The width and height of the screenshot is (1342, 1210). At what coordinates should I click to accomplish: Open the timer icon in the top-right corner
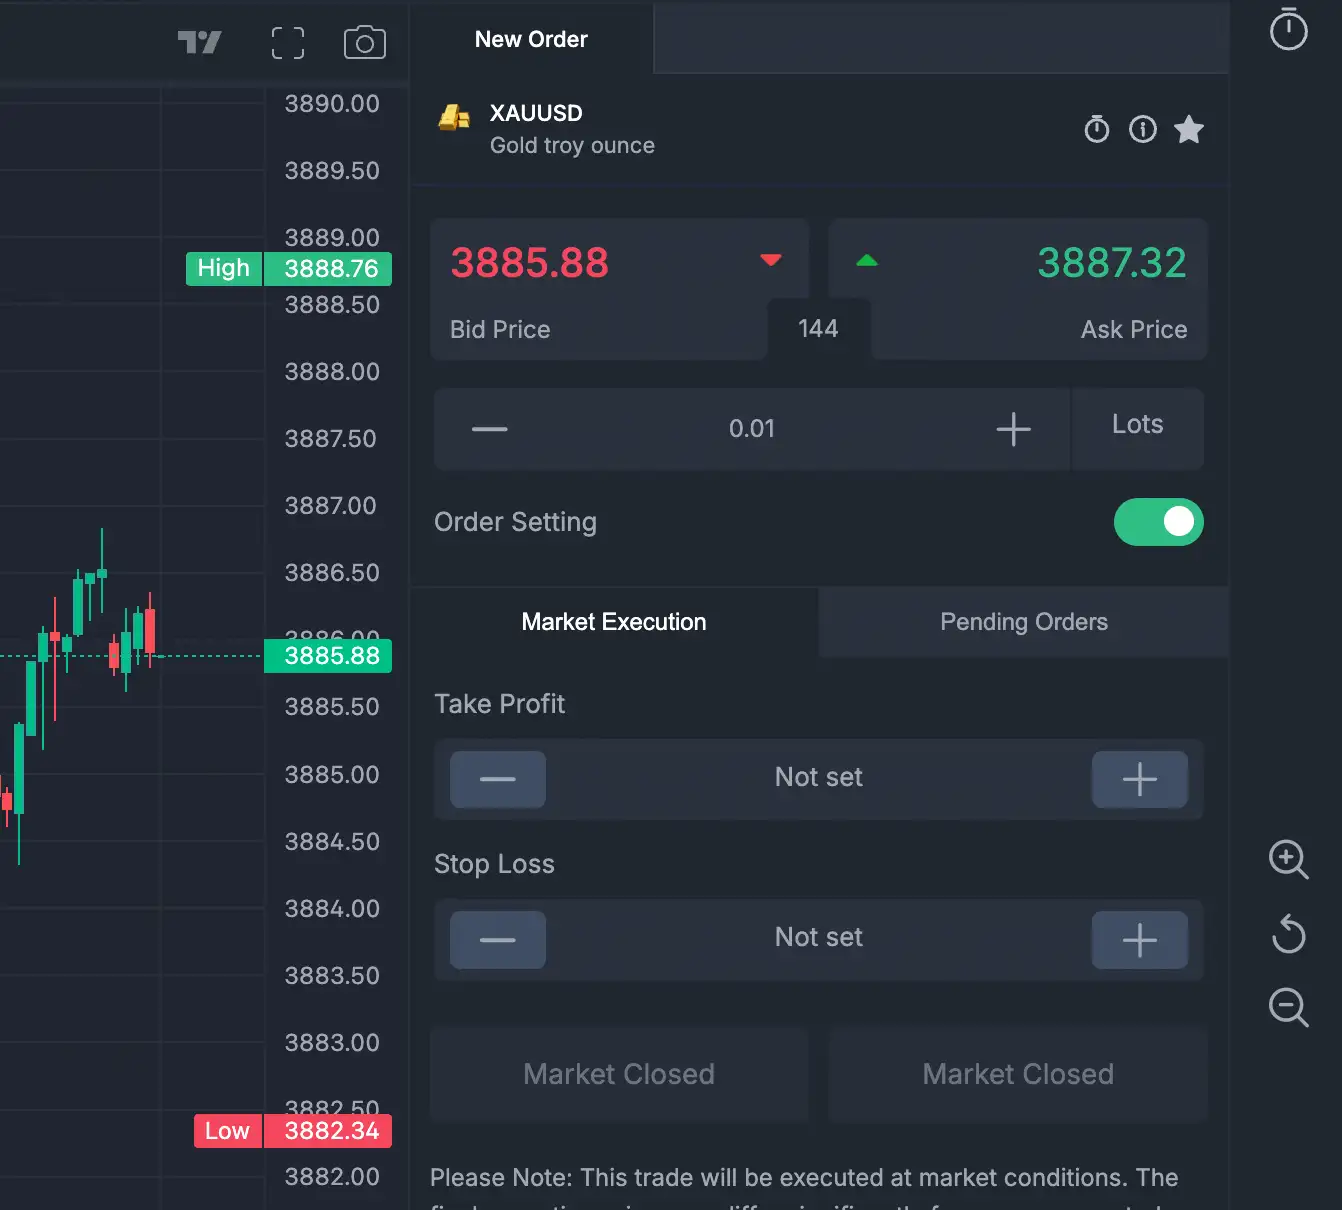point(1288,29)
